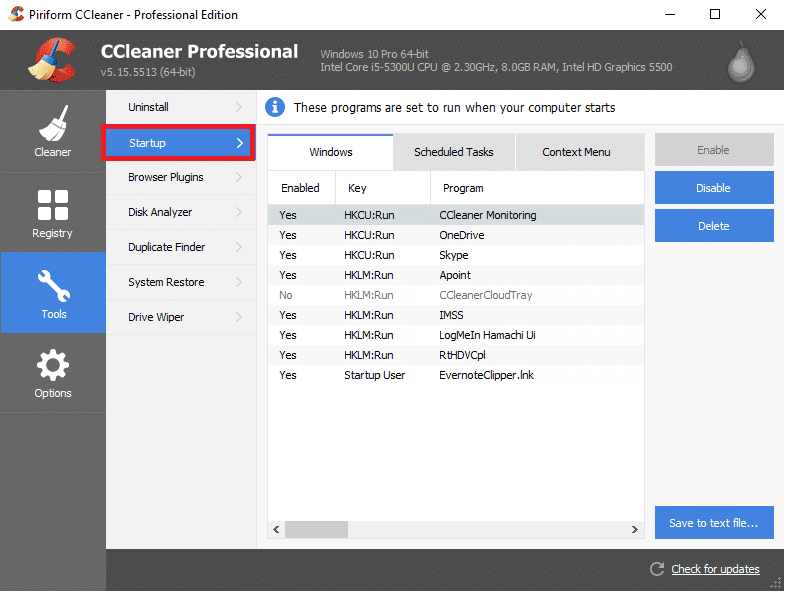The width and height of the screenshot is (789, 595).
Task: Open the Registry grid icon section
Action: click(52, 212)
